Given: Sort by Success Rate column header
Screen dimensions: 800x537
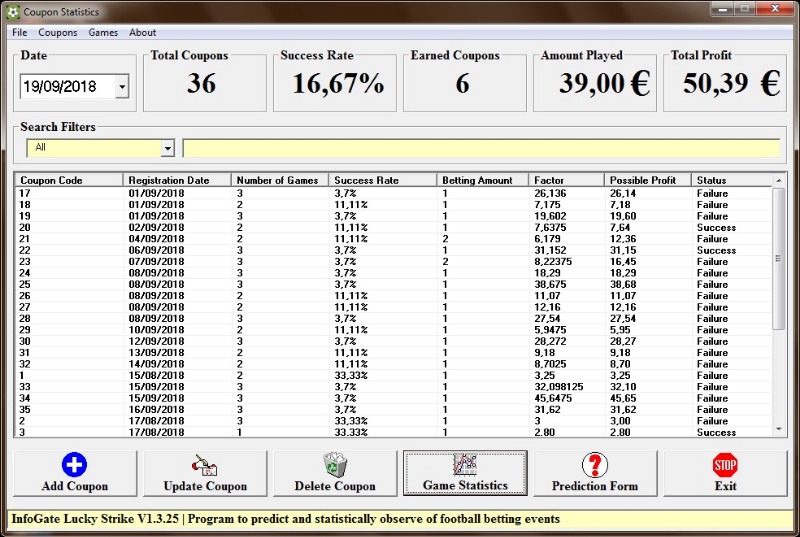Looking at the screenshot, I should [x=383, y=180].
